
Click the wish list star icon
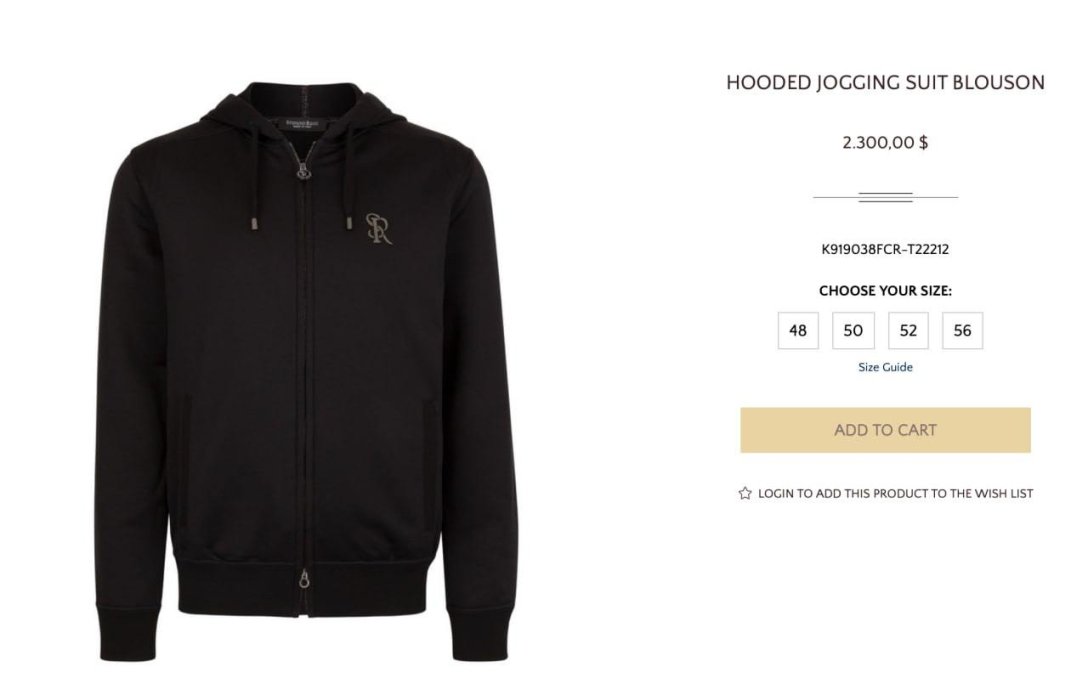coord(745,493)
